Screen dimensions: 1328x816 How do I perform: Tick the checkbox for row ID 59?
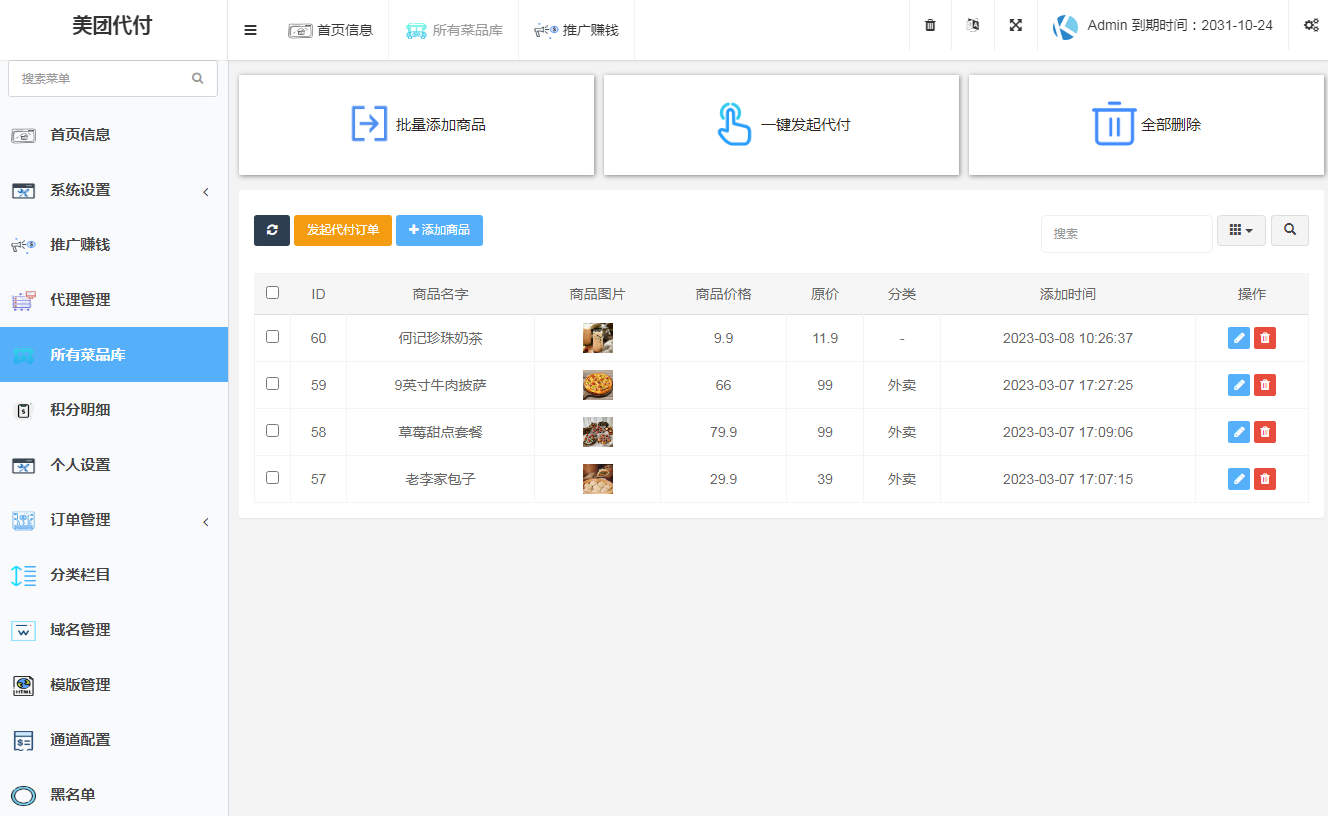click(272, 385)
